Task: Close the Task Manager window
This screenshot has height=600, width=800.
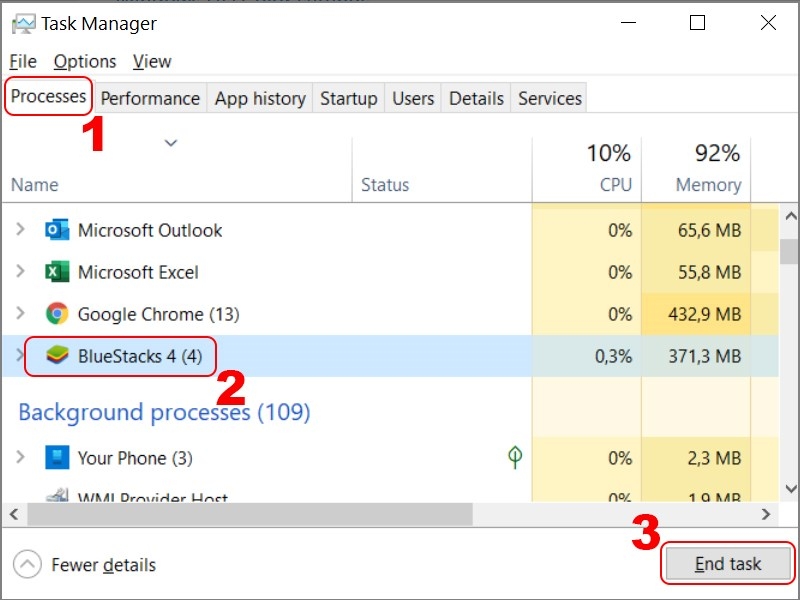Action: (768, 22)
